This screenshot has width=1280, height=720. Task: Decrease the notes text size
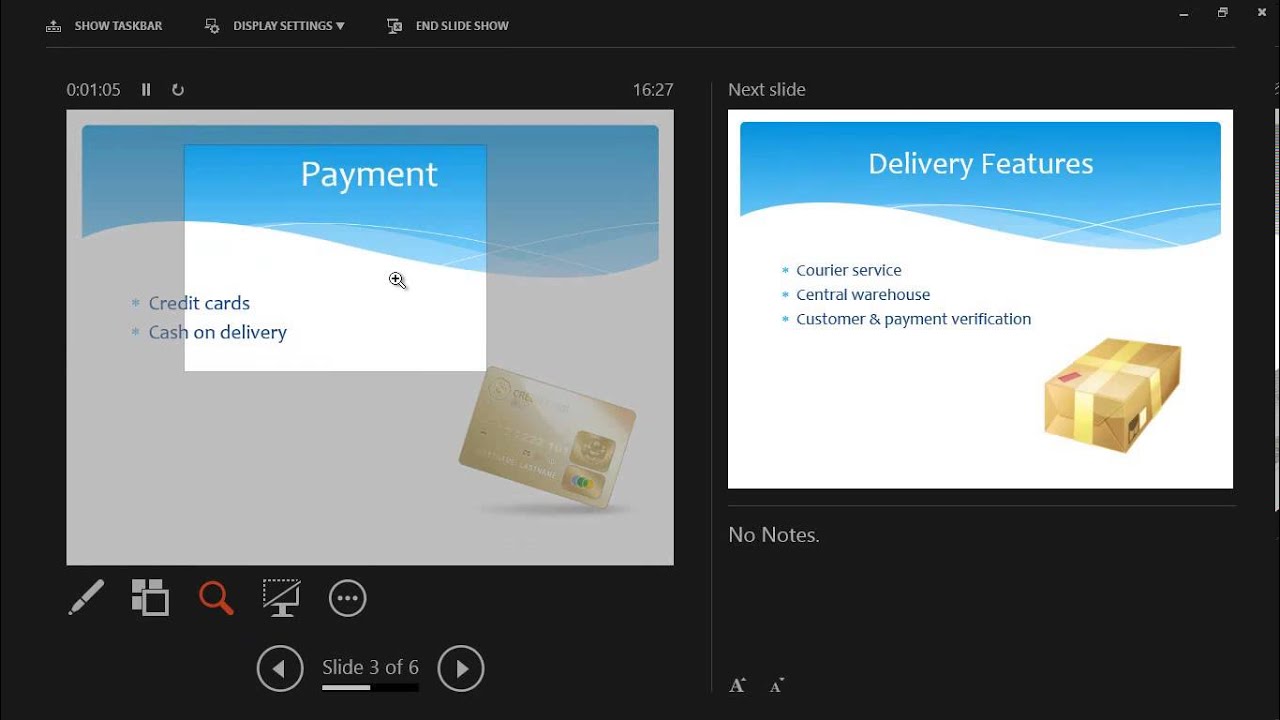tap(777, 685)
